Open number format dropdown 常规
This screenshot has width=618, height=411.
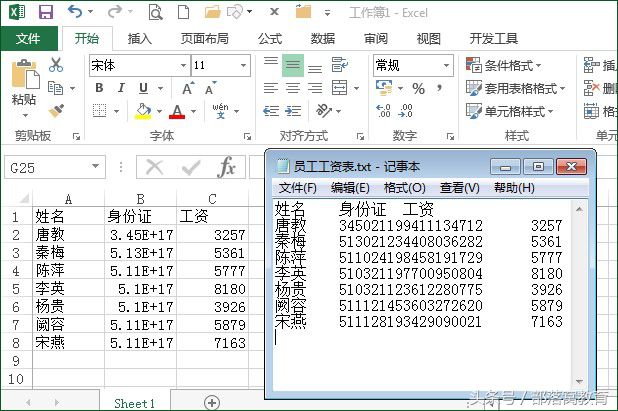pyautogui.click(x=446, y=65)
